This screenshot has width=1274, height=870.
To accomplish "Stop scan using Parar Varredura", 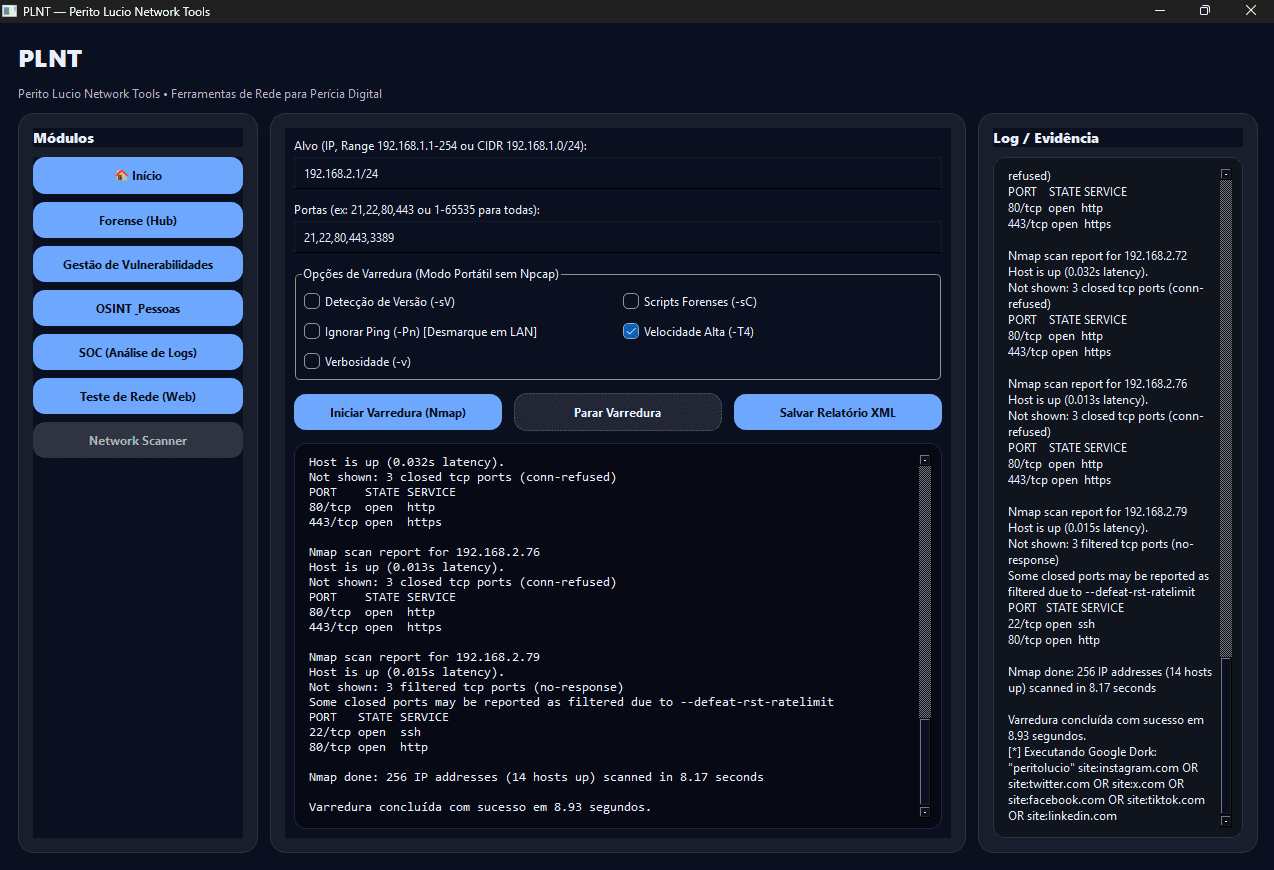I will pos(617,412).
